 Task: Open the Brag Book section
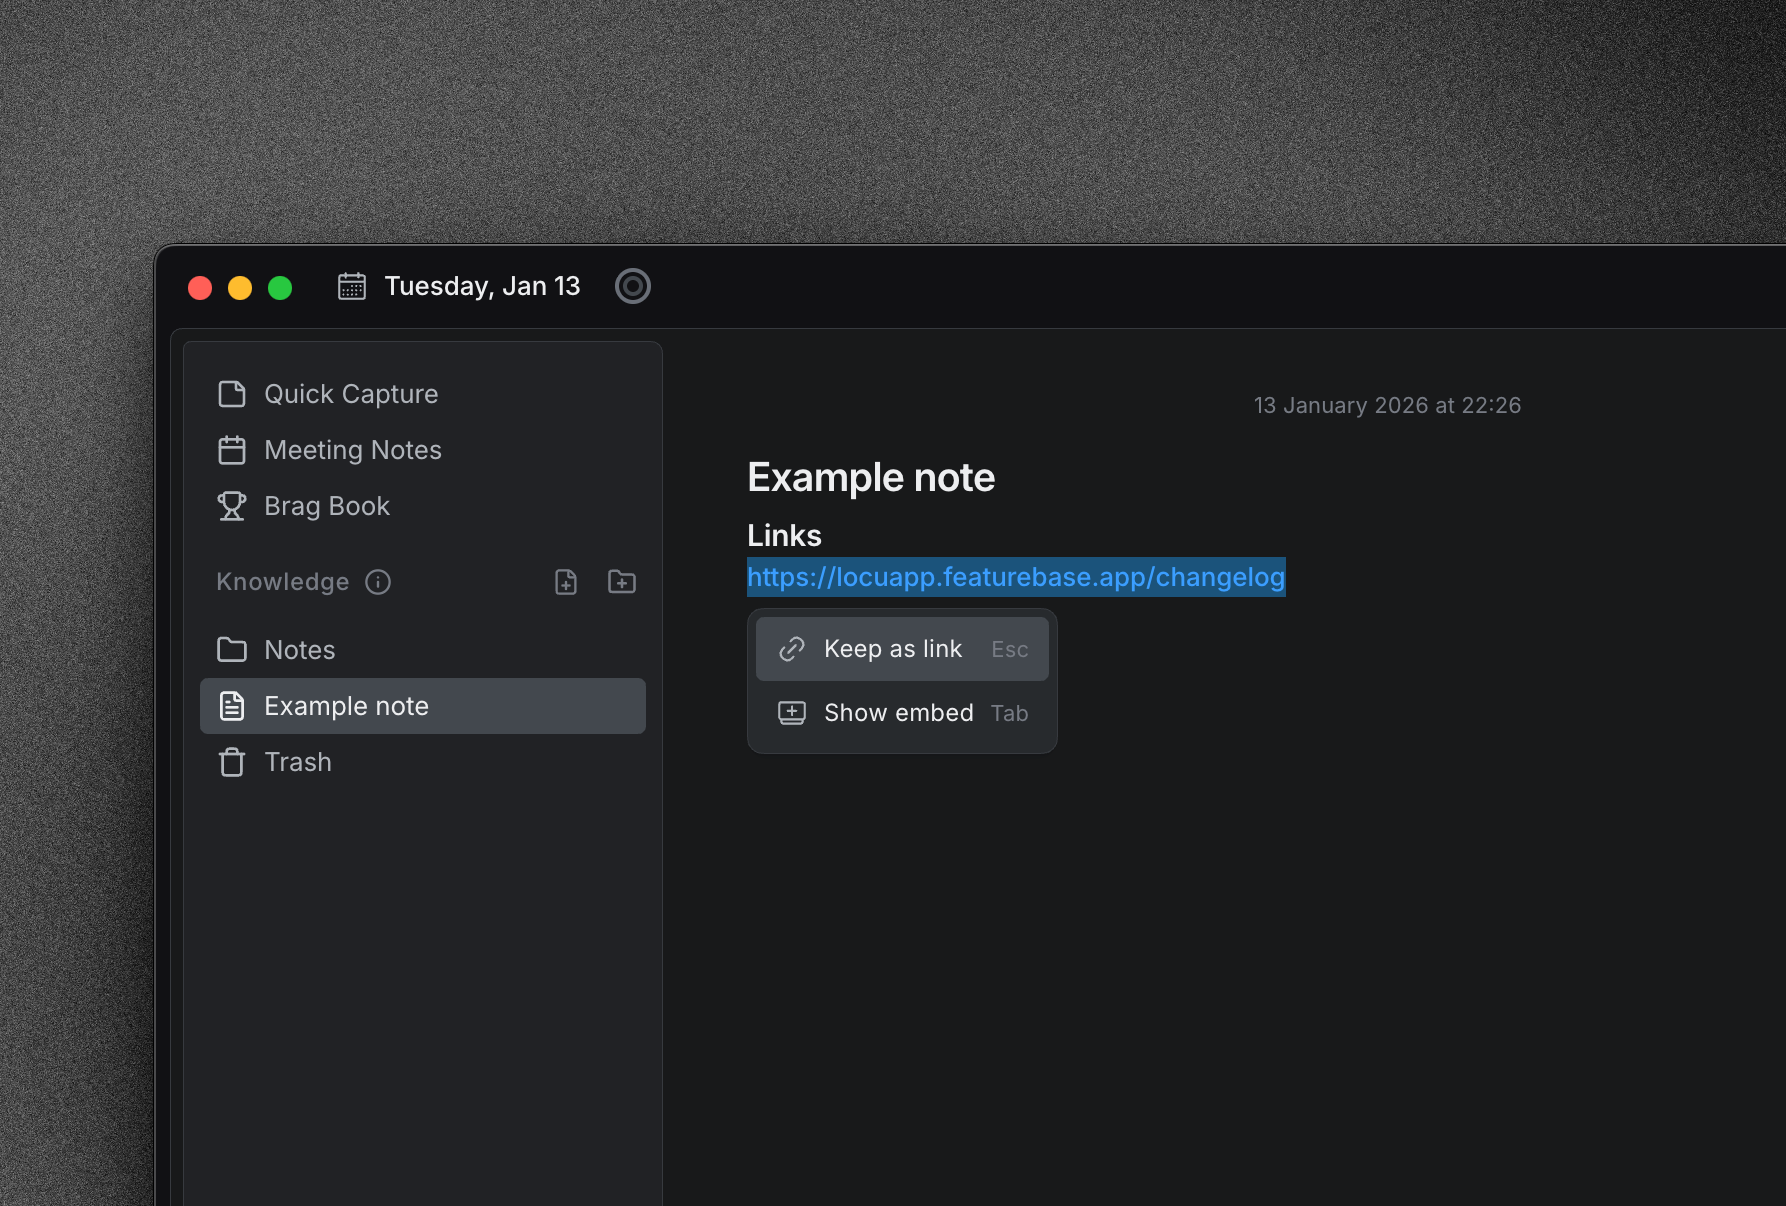(326, 506)
